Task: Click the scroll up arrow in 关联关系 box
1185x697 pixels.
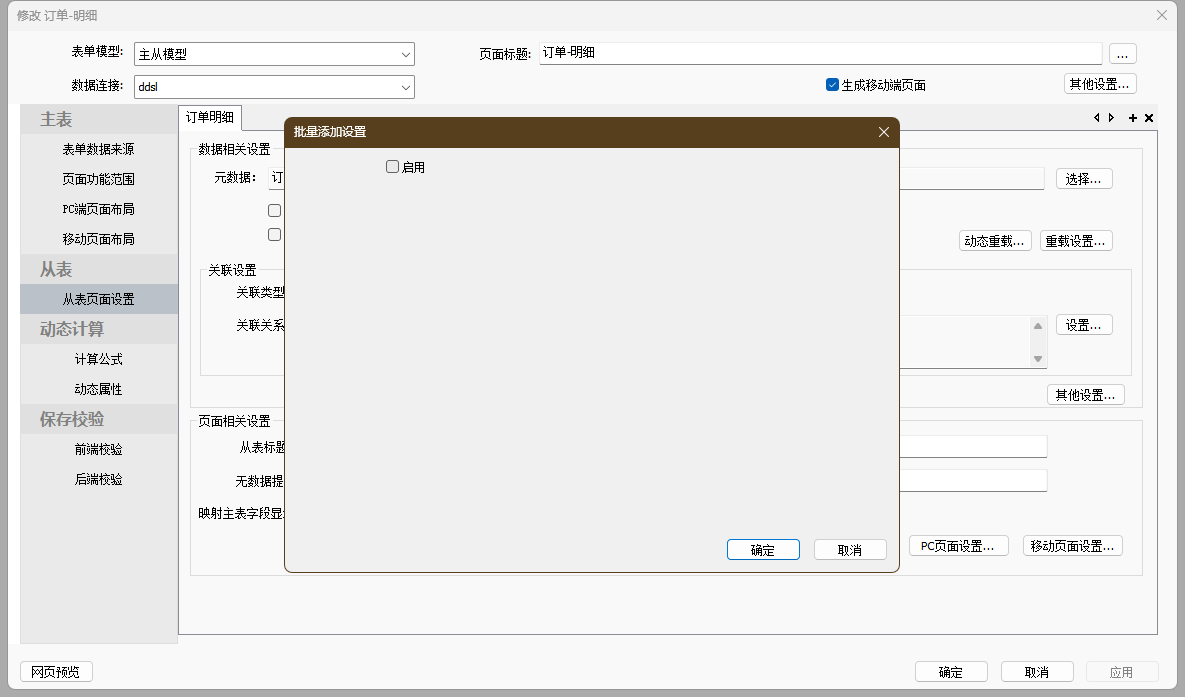Action: coord(1038,326)
